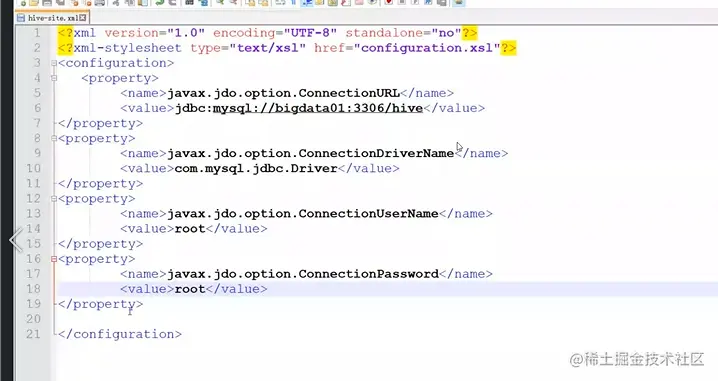718x381 pixels.
Task: Place cursor in com.mysql.jdbc.Driver value text
Action: coord(256,169)
